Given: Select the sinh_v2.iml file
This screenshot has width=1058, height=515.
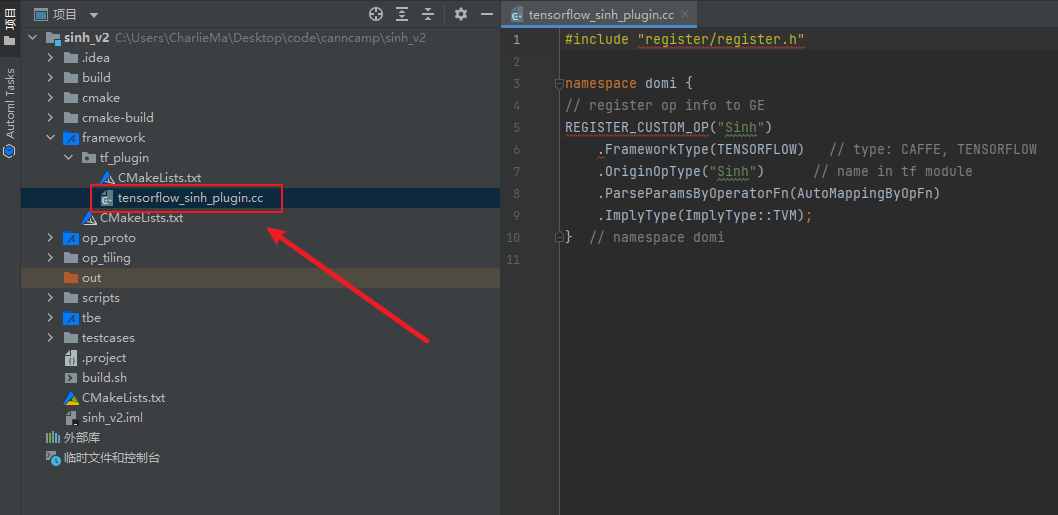Looking at the screenshot, I should [260, 418].
